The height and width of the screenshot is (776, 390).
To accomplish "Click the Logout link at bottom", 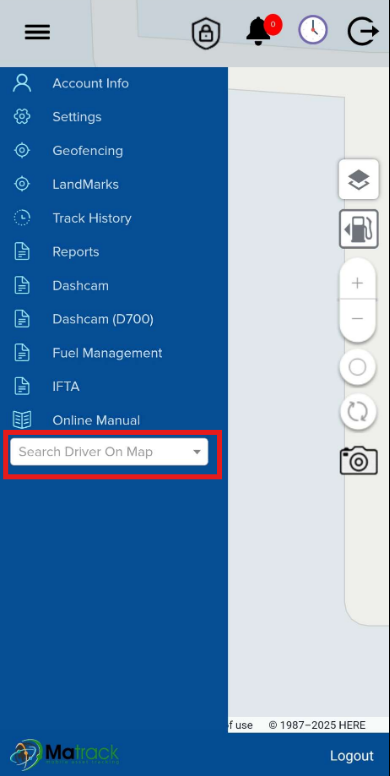I will [x=352, y=756].
